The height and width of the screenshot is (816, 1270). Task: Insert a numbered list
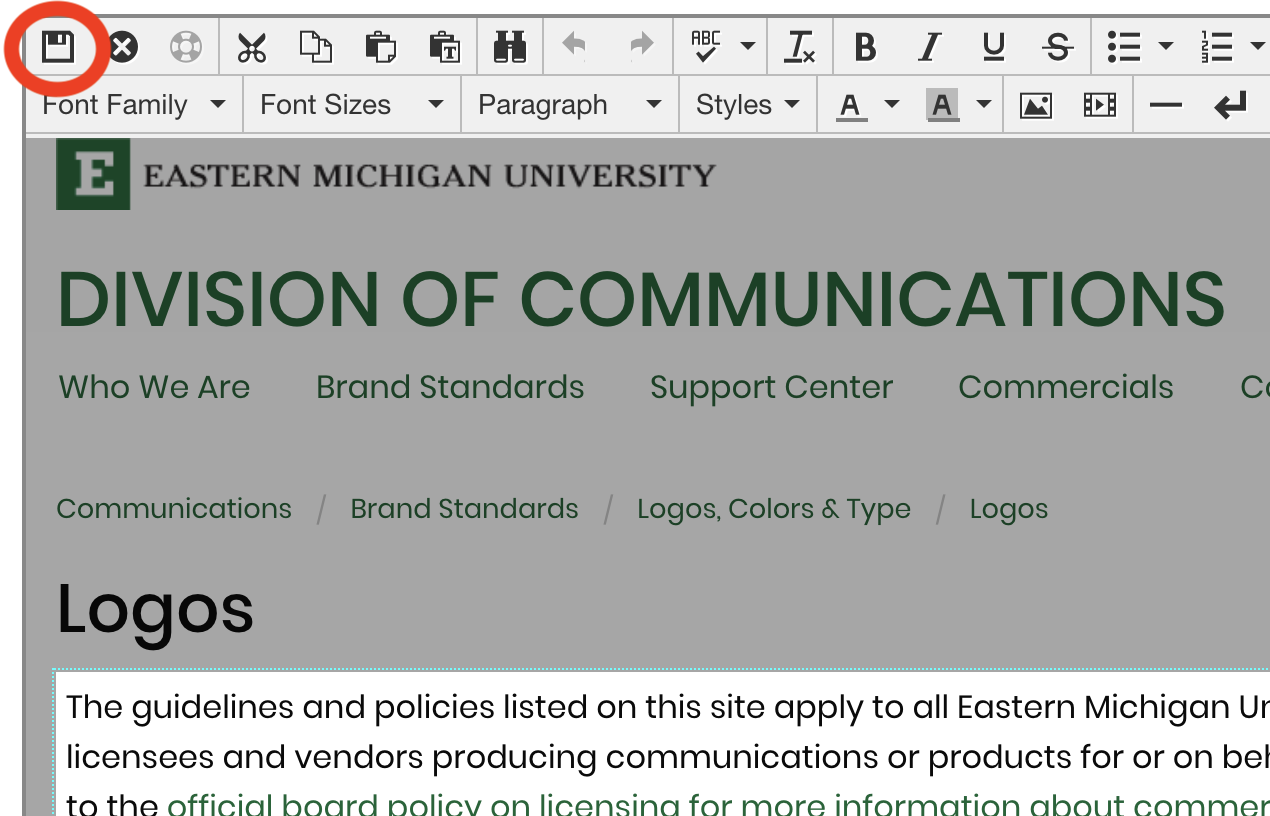pos(1217,47)
